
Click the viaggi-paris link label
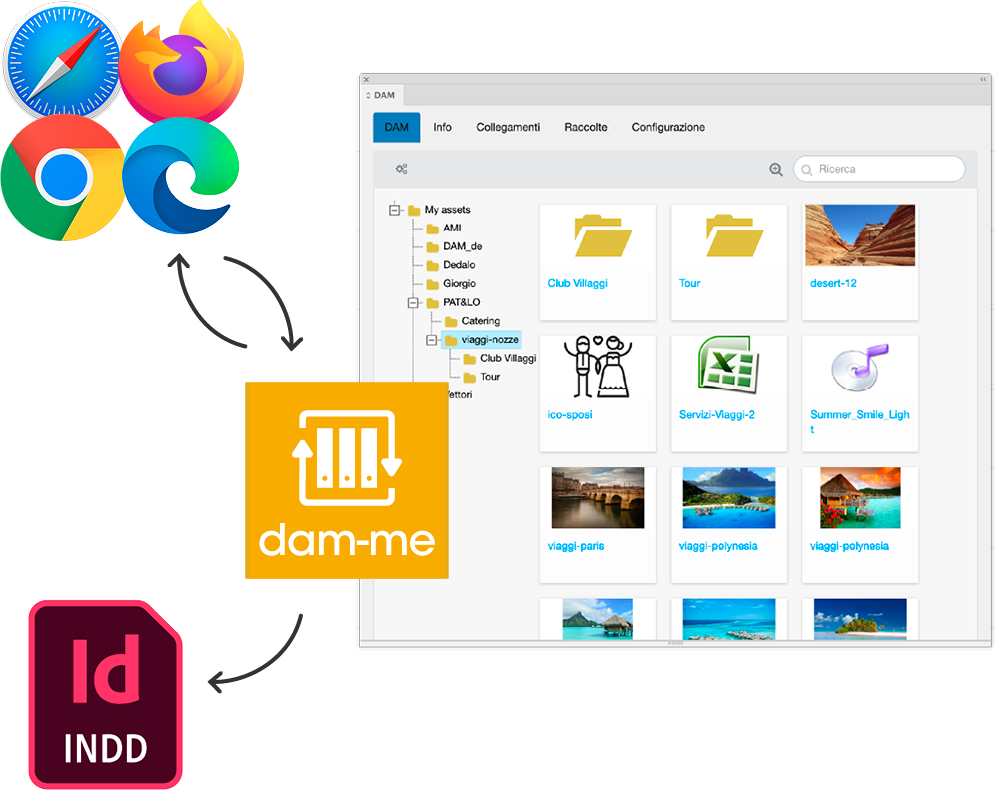[576, 546]
